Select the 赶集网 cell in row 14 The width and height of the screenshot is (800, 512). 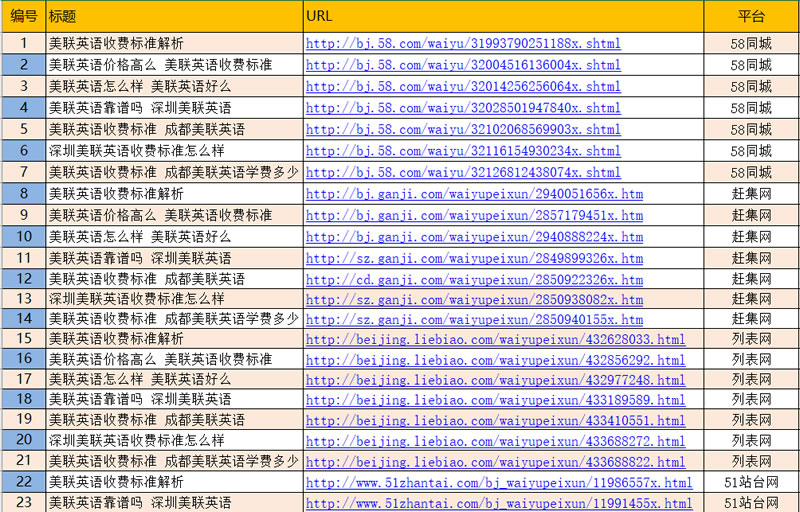tap(751, 319)
